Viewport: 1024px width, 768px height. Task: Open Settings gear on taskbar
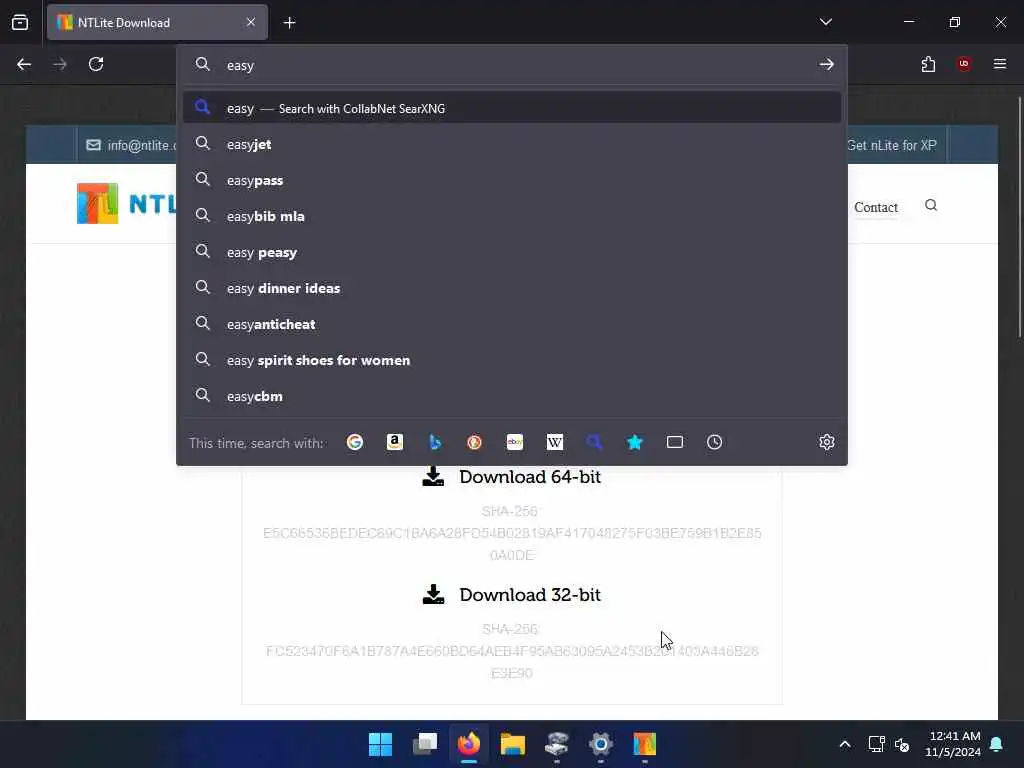pyautogui.click(x=601, y=744)
